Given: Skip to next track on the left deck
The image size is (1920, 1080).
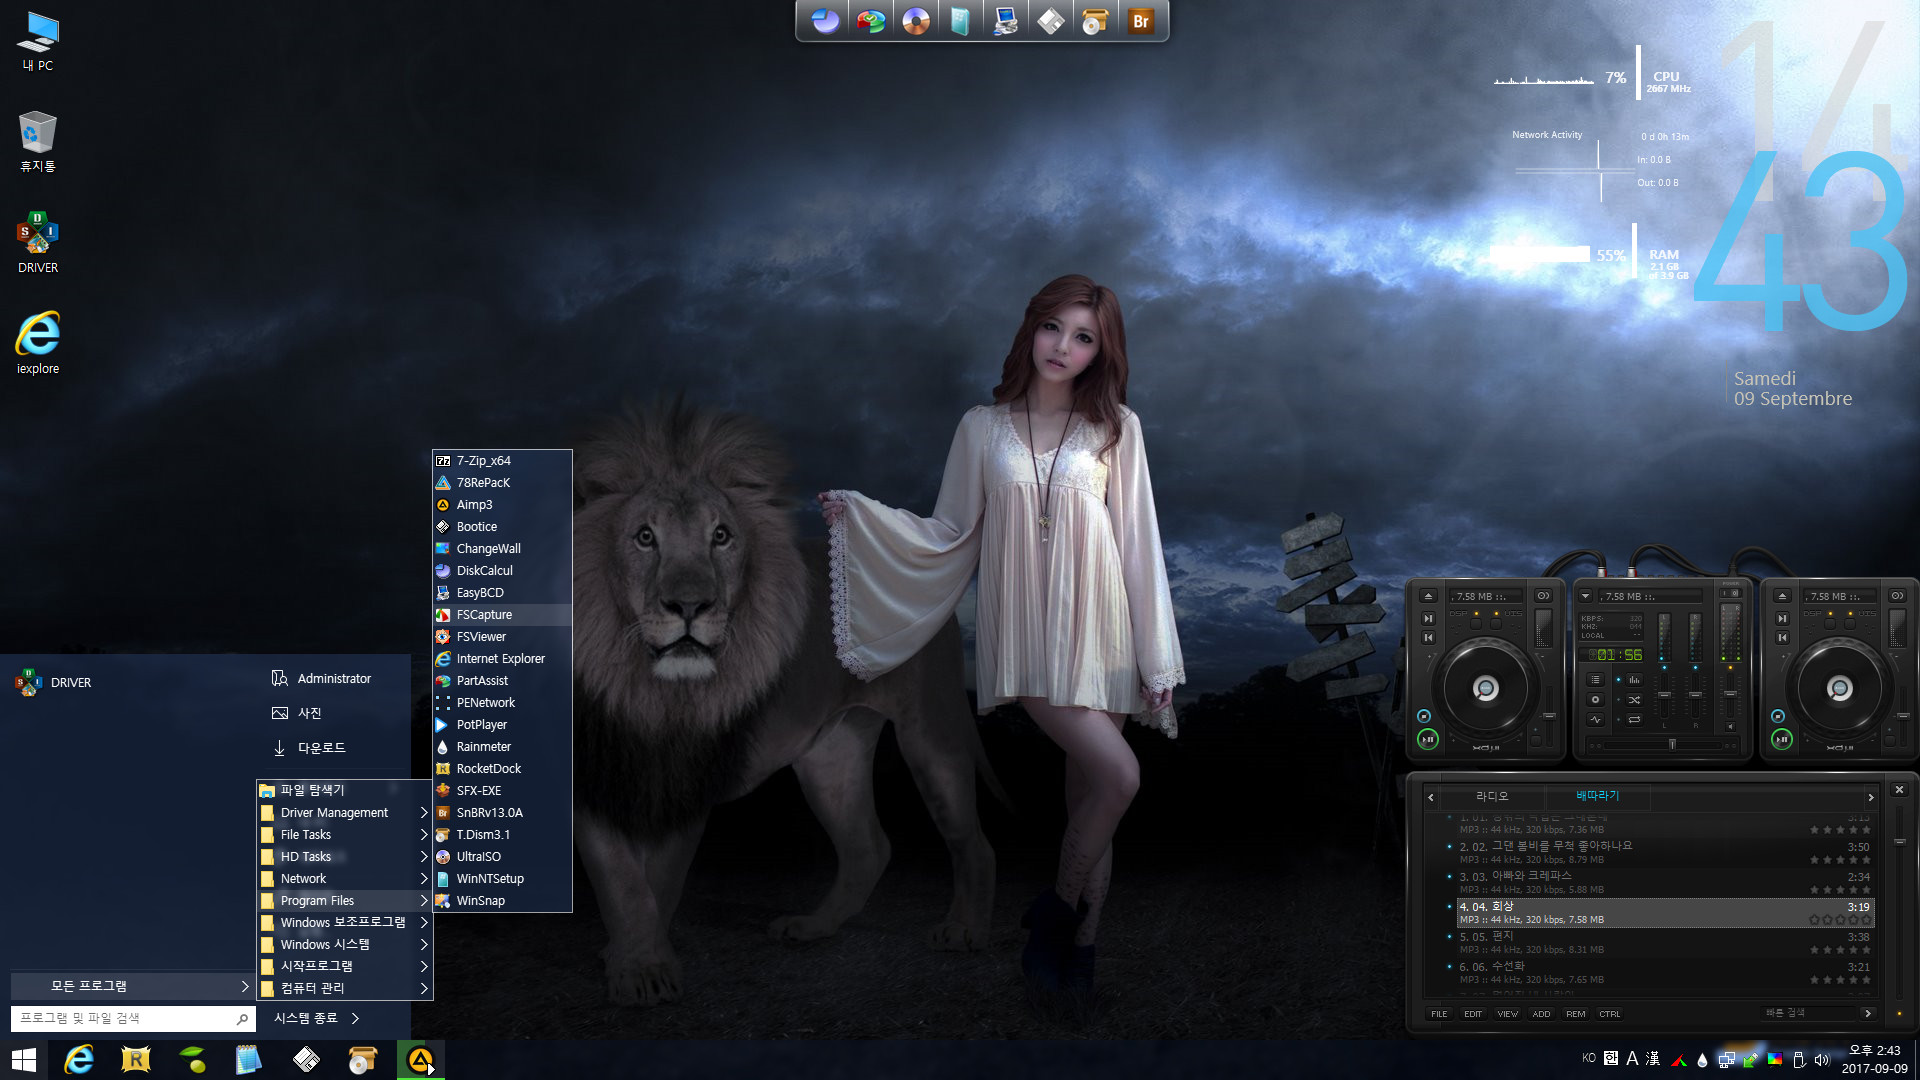Looking at the screenshot, I should point(1429,619).
